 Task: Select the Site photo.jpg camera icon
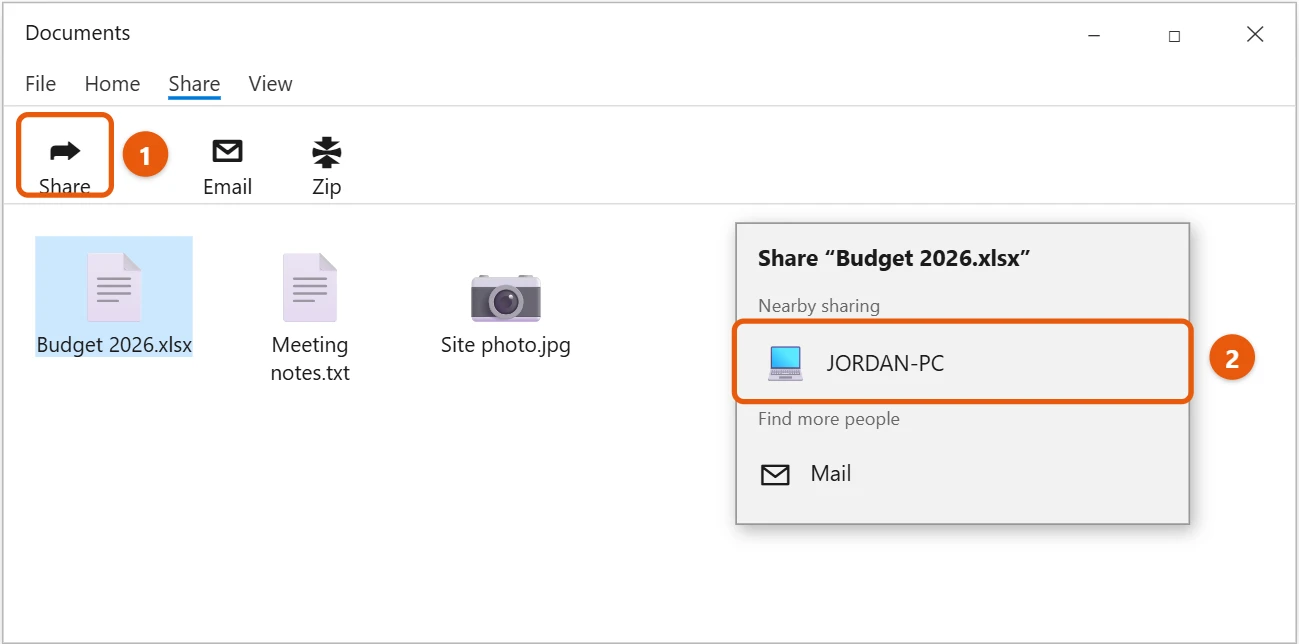pyautogui.click(x=506, y=297)
